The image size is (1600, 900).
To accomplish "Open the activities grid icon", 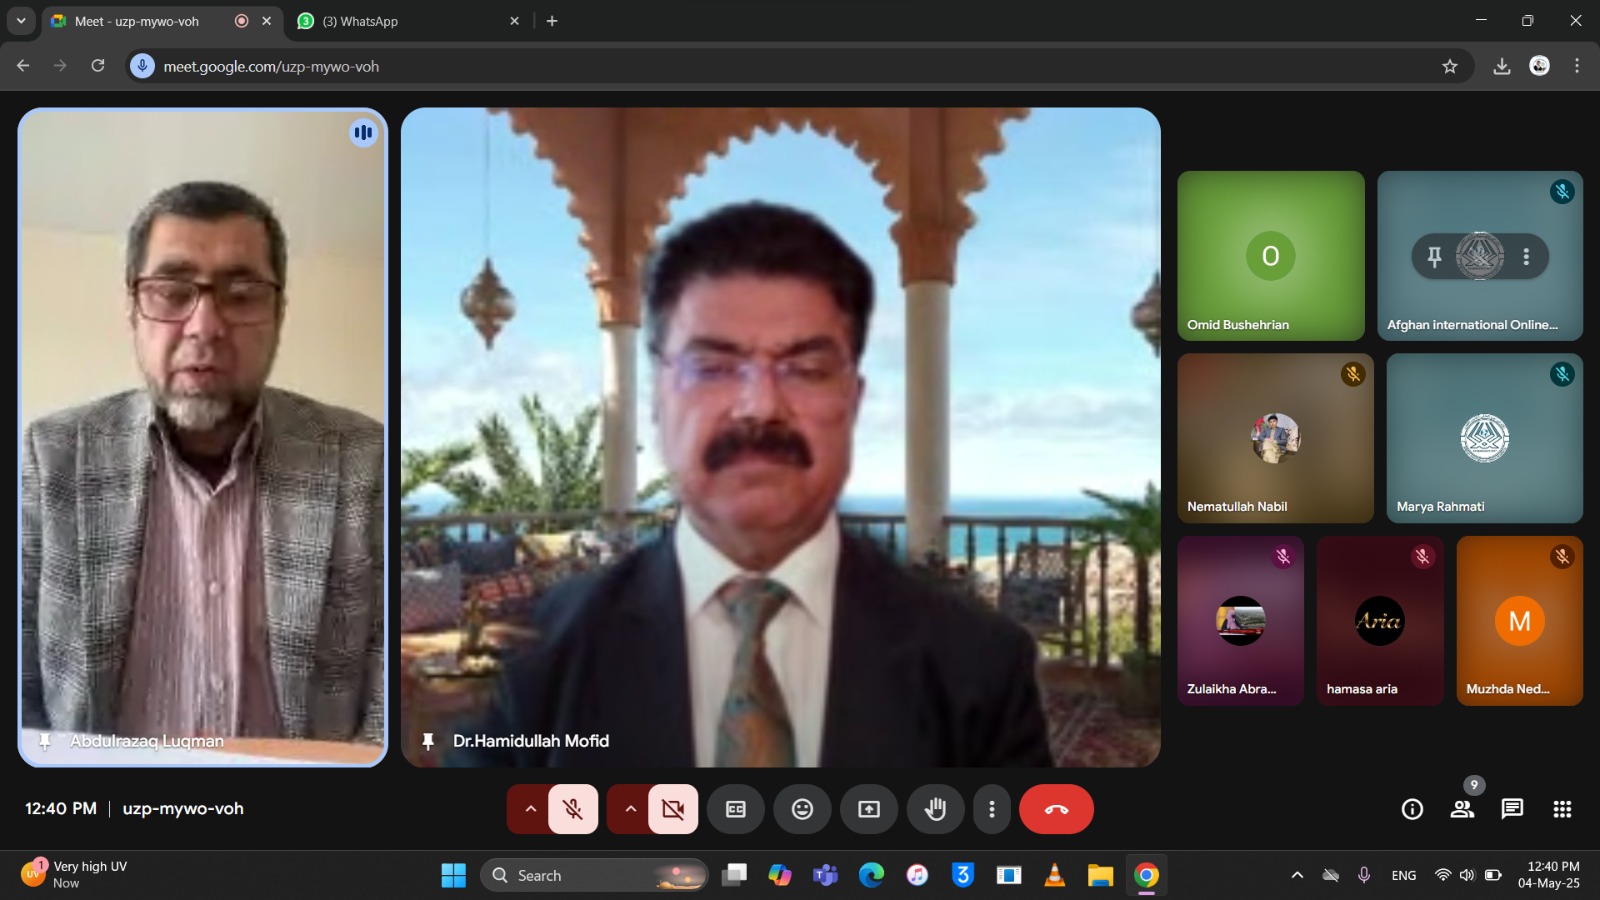I will (1562, 809).
